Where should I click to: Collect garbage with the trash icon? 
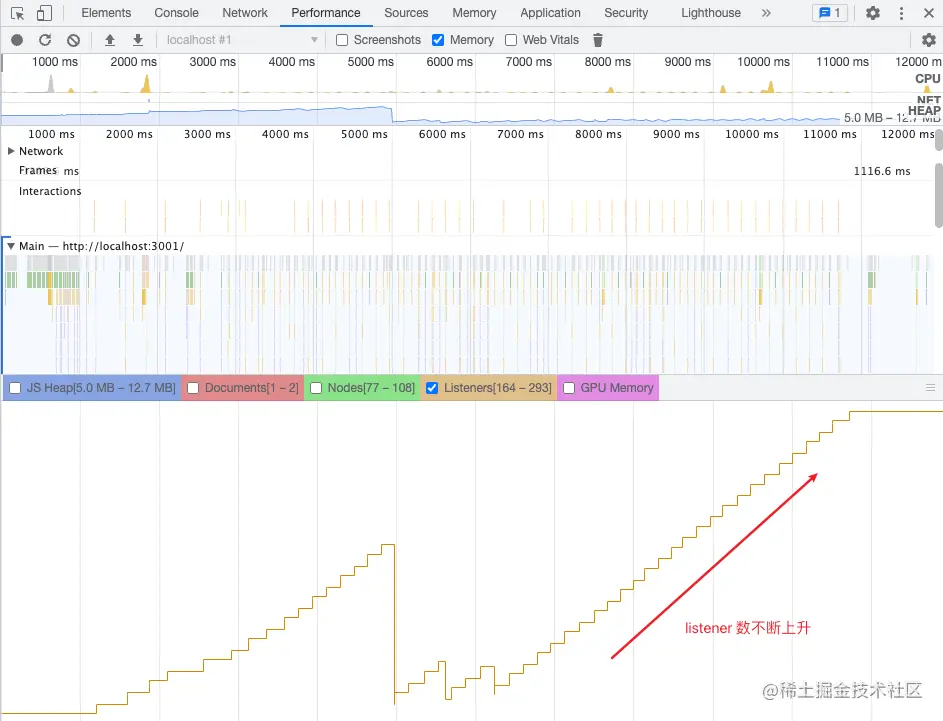pos(598,40)
